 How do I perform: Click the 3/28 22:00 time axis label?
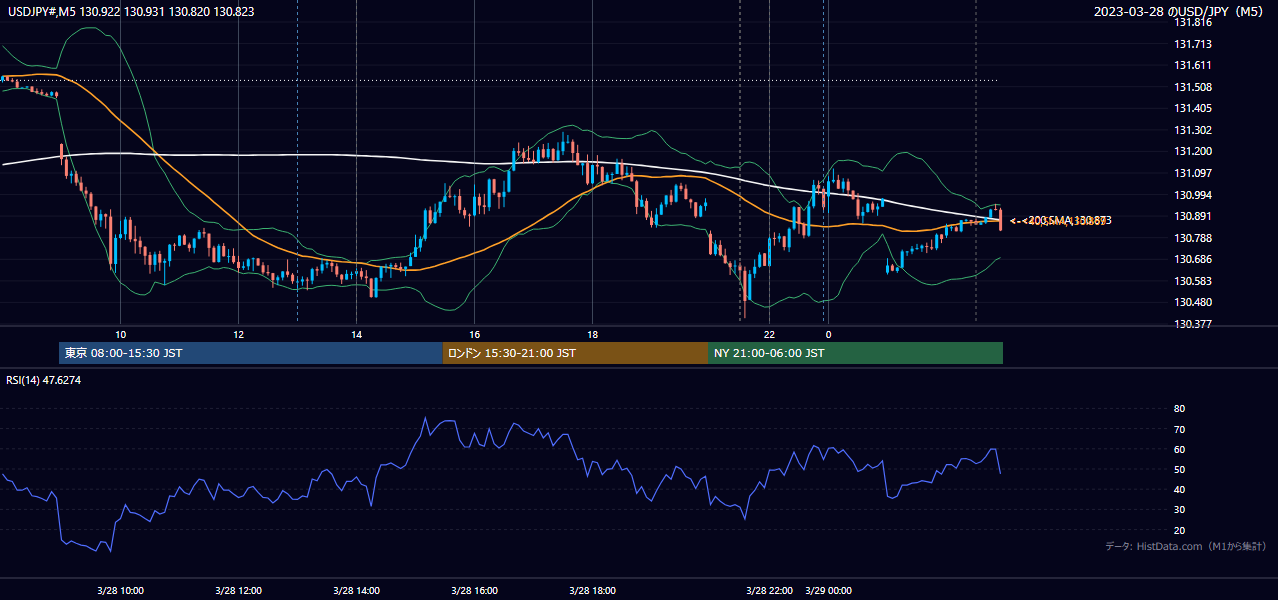(770, 590)
